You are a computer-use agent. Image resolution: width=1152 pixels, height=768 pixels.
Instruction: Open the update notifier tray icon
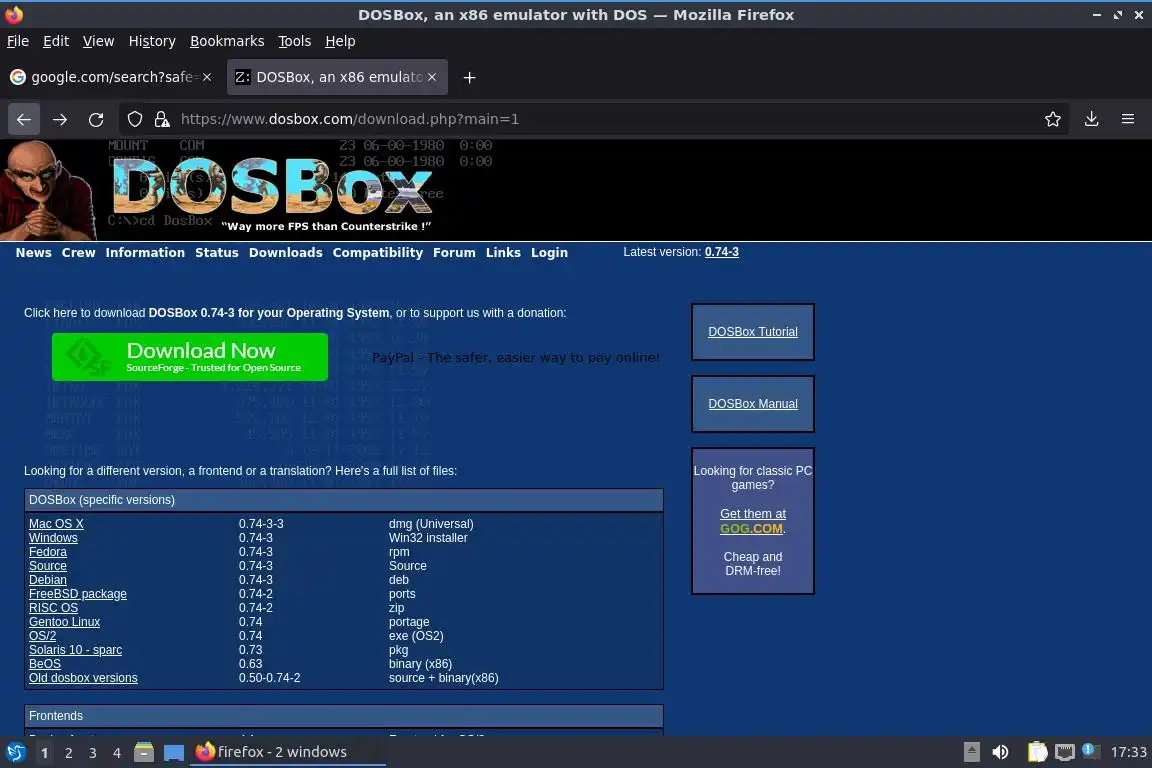[x=1091, y=750]
